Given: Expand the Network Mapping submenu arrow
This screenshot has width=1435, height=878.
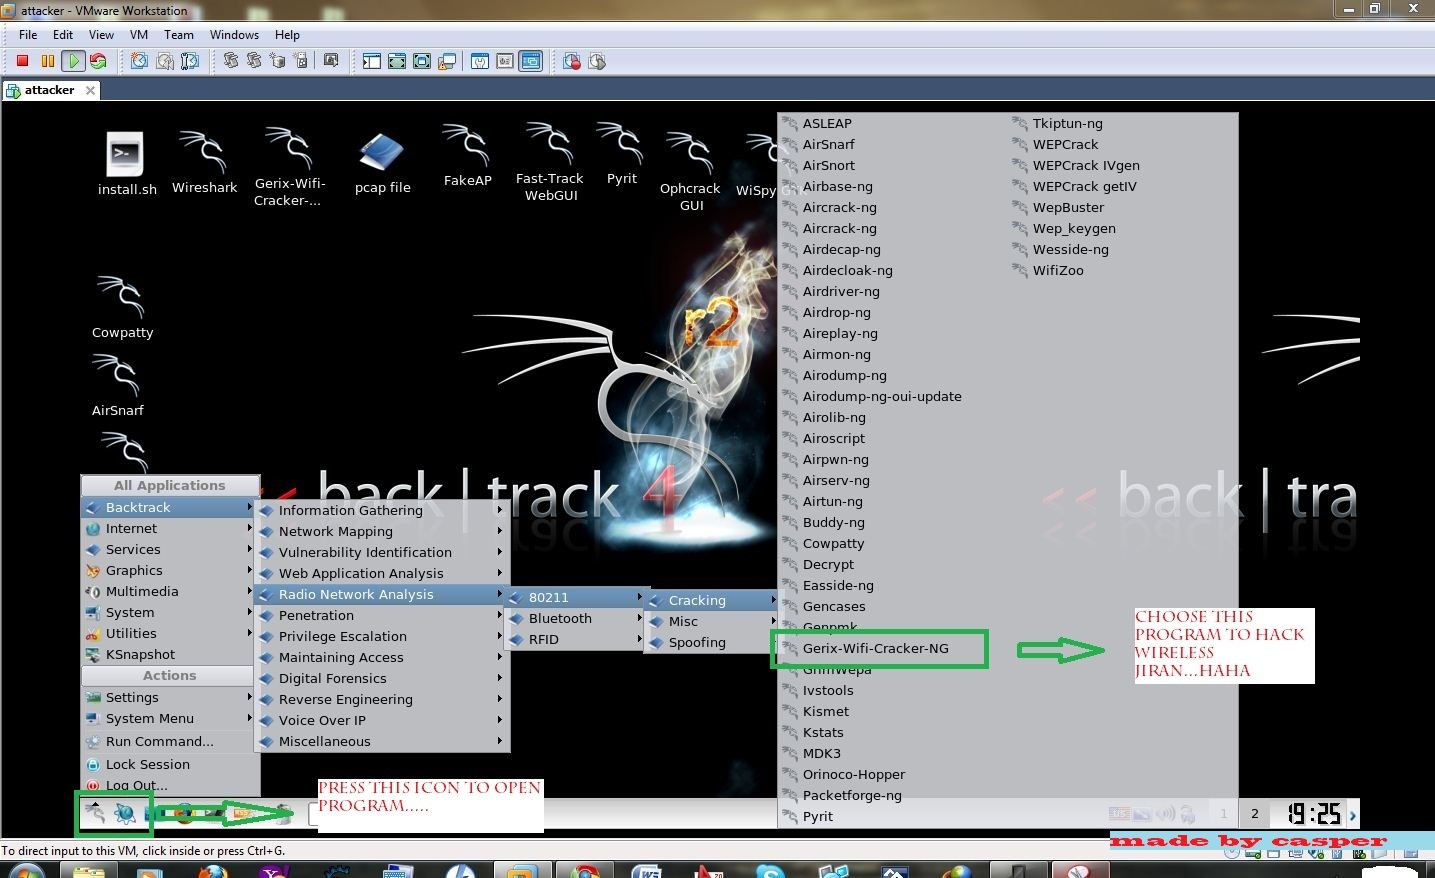Looking at the screenshot, I should (x=499, y=531).
